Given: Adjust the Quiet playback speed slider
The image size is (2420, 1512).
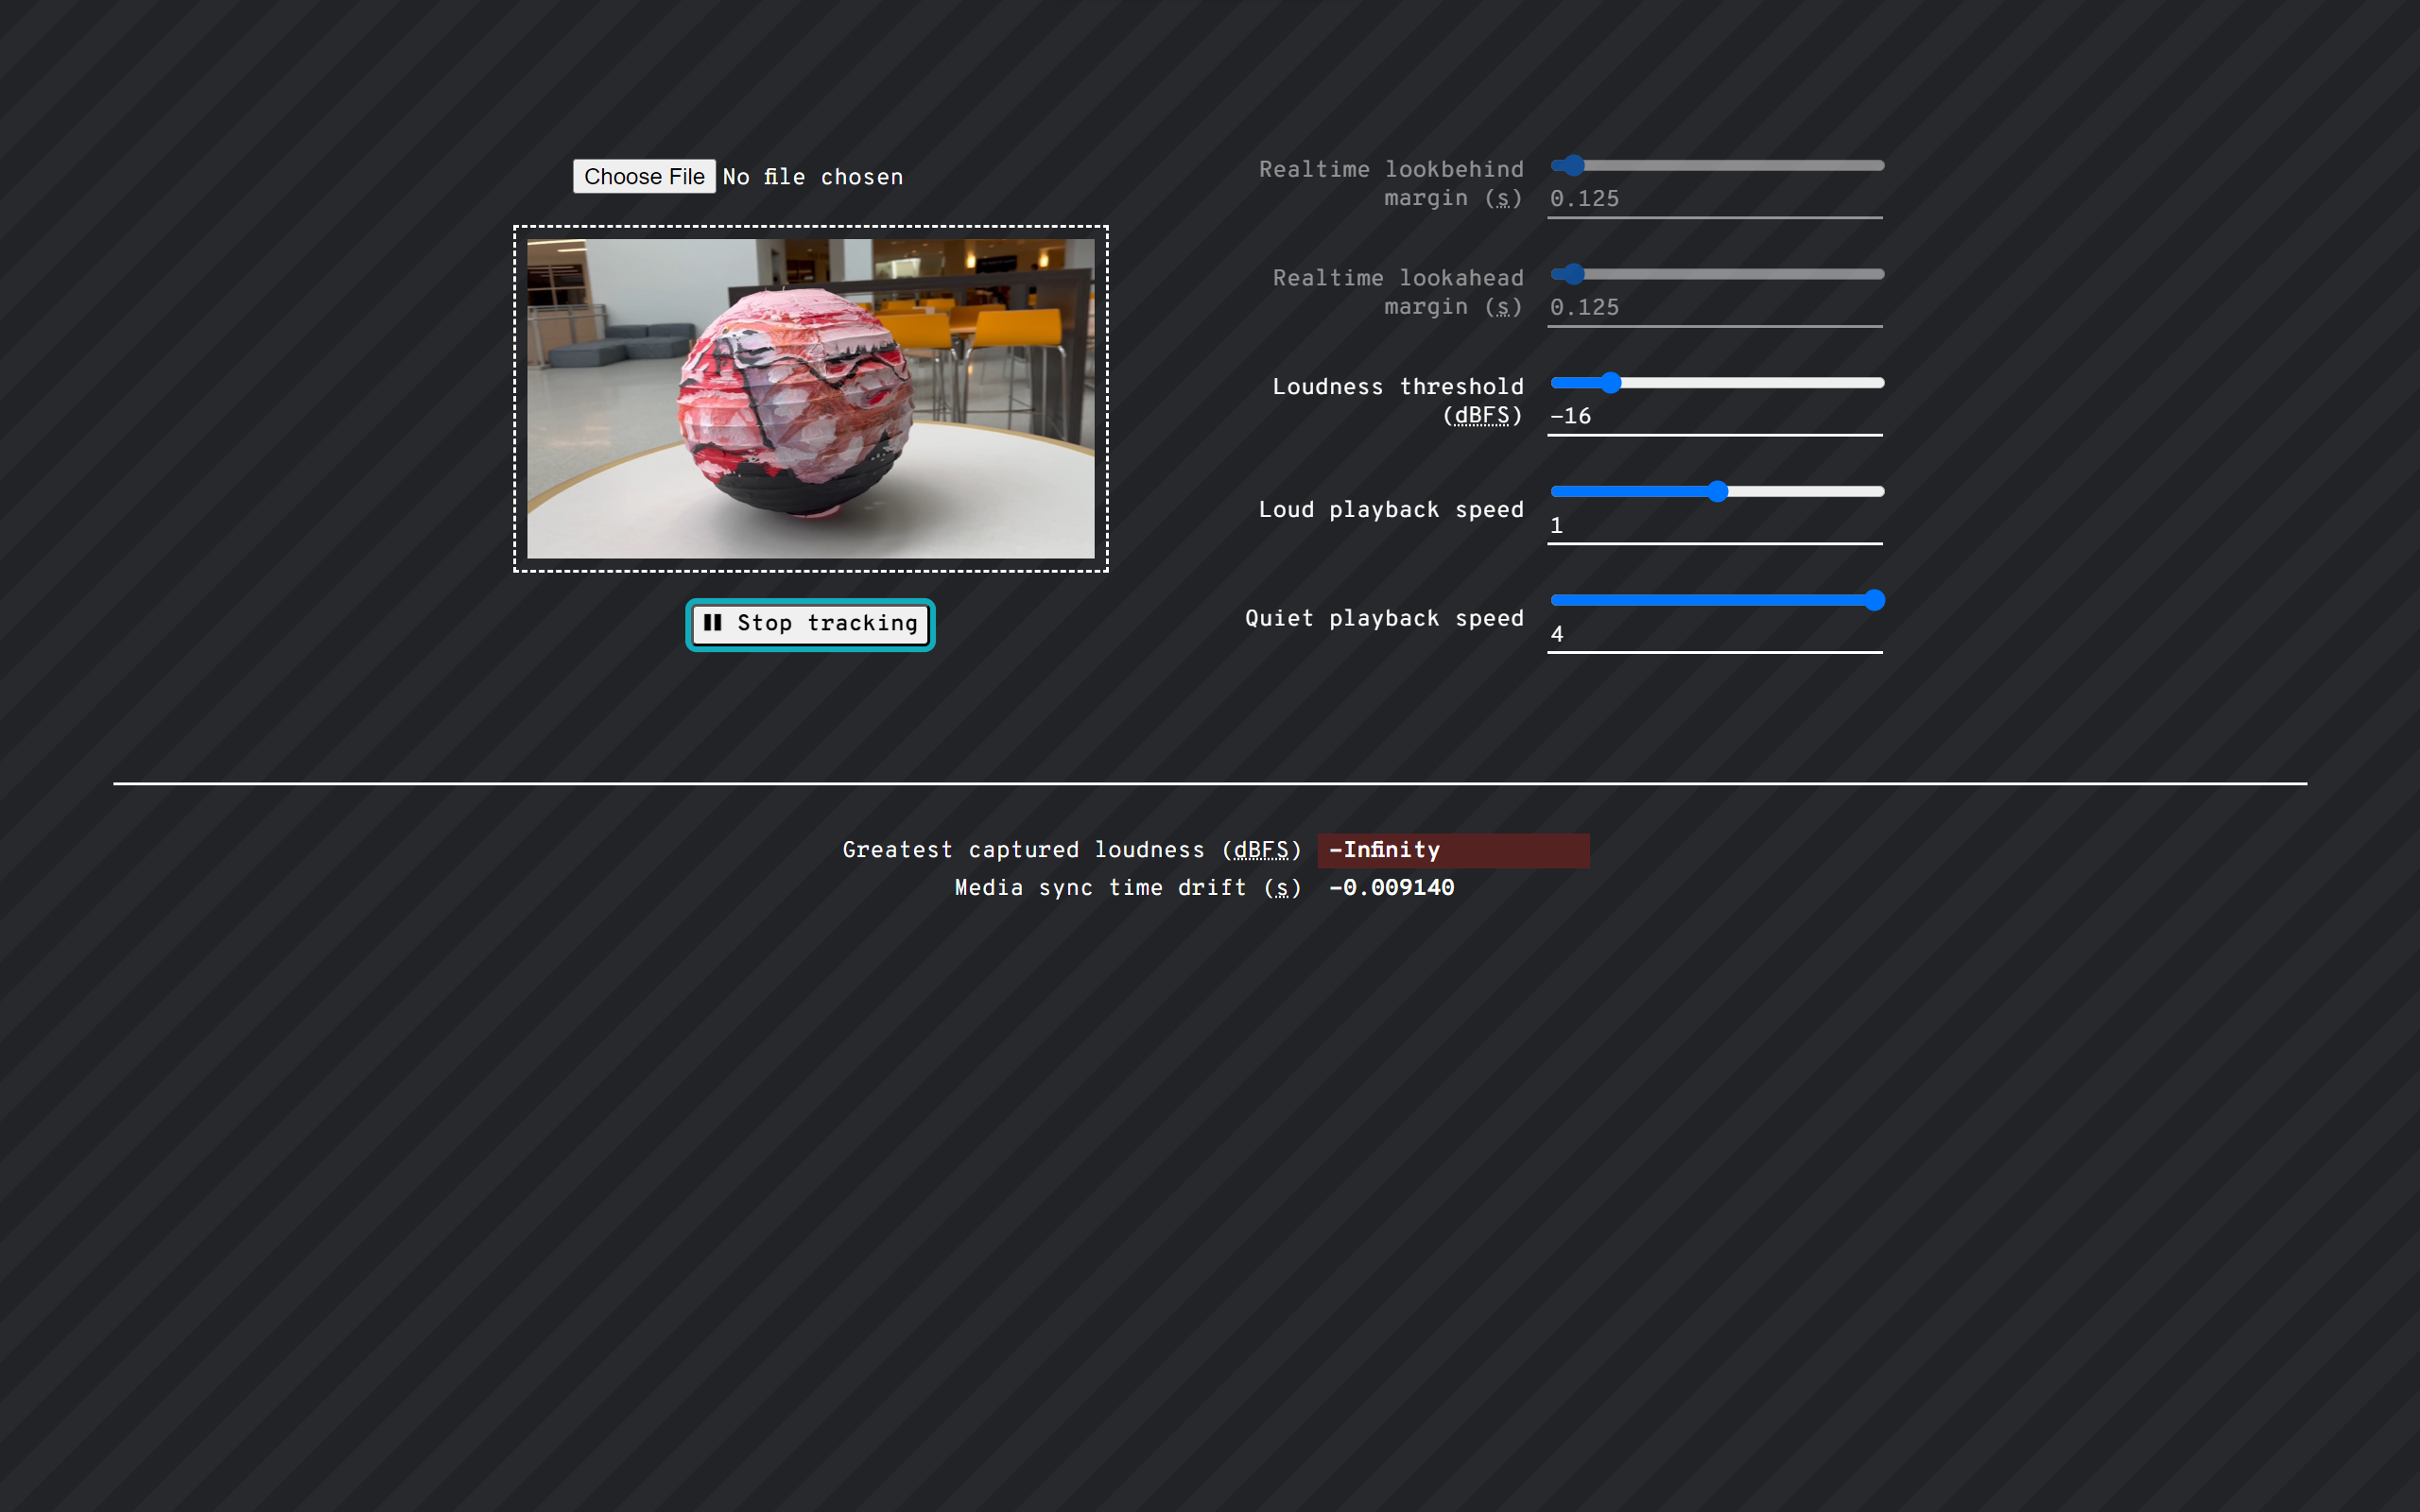Looking at the screenshot, I should coord(1717,600).
